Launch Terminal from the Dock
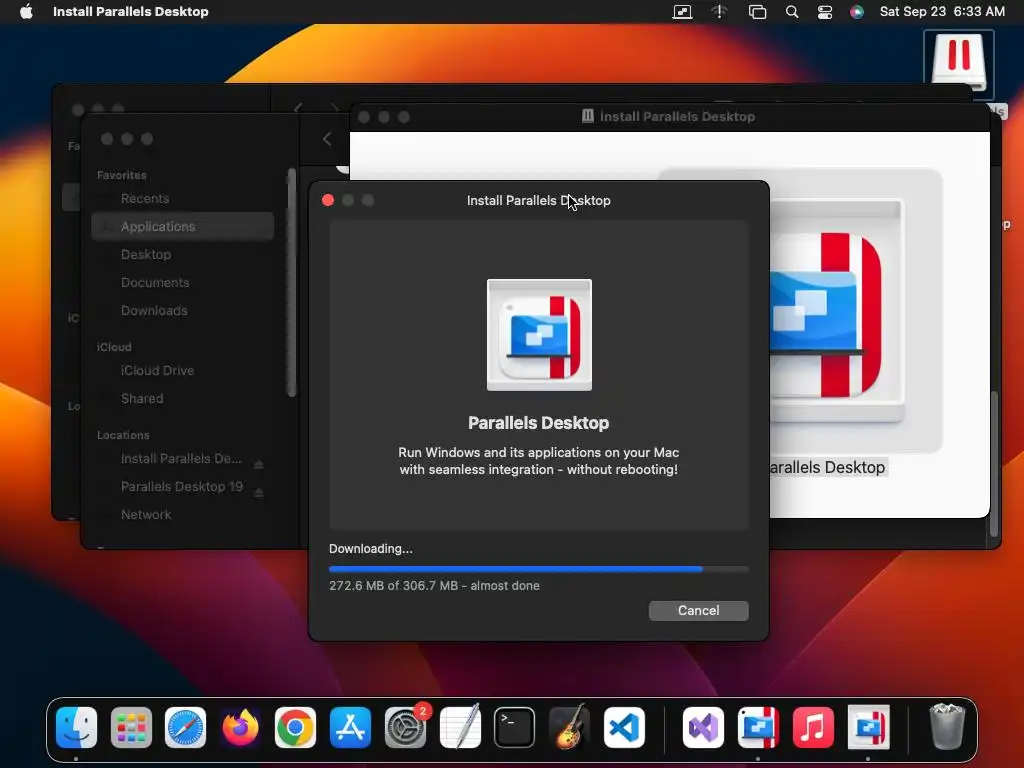This screenshot has height=768, width=1024. click(x=515, y=728)
